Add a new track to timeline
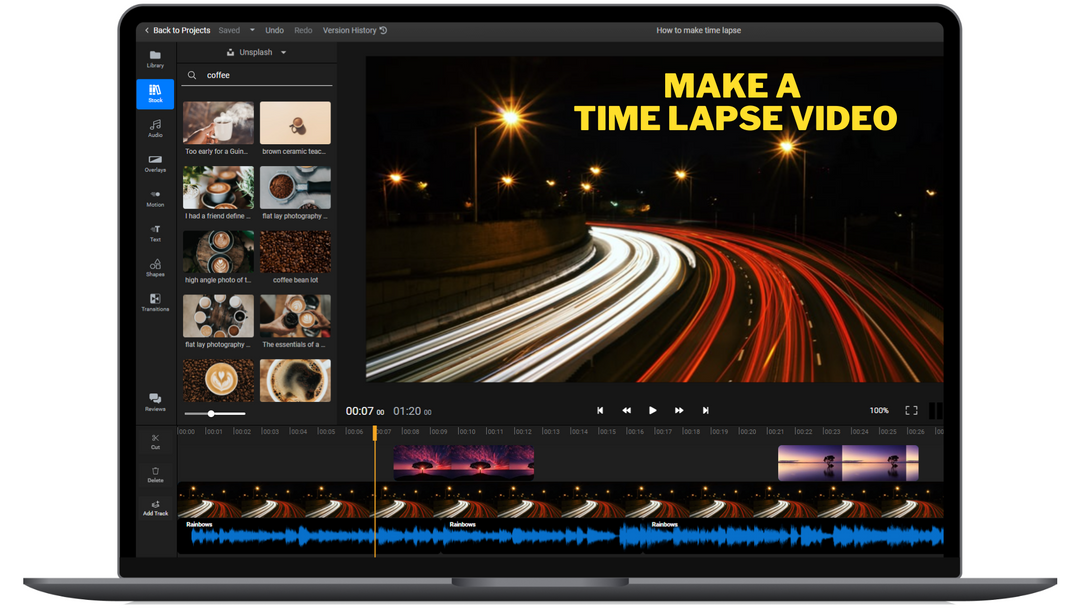 point(155,508)
